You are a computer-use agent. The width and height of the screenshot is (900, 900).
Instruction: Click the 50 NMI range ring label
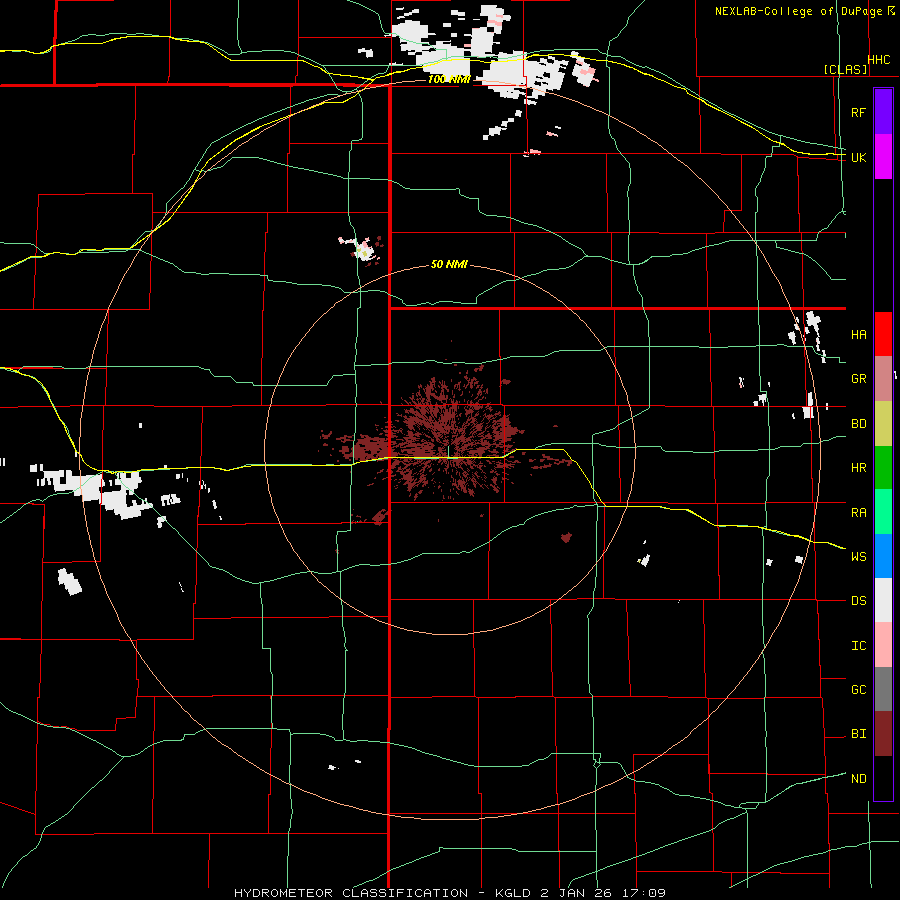pyautogui.click(x=449, y=264)
